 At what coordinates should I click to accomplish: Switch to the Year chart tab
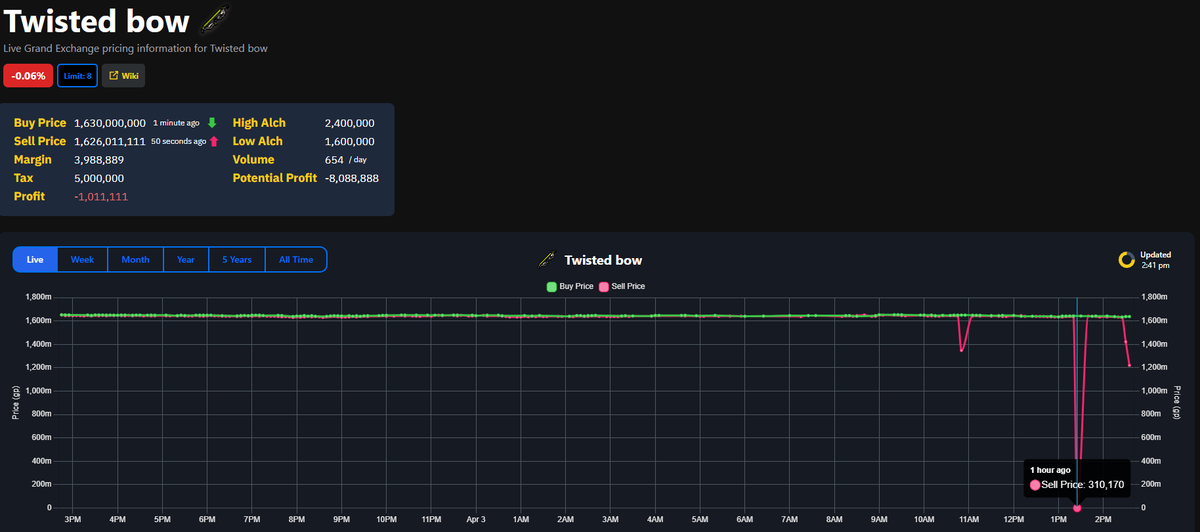pos(186,260)
